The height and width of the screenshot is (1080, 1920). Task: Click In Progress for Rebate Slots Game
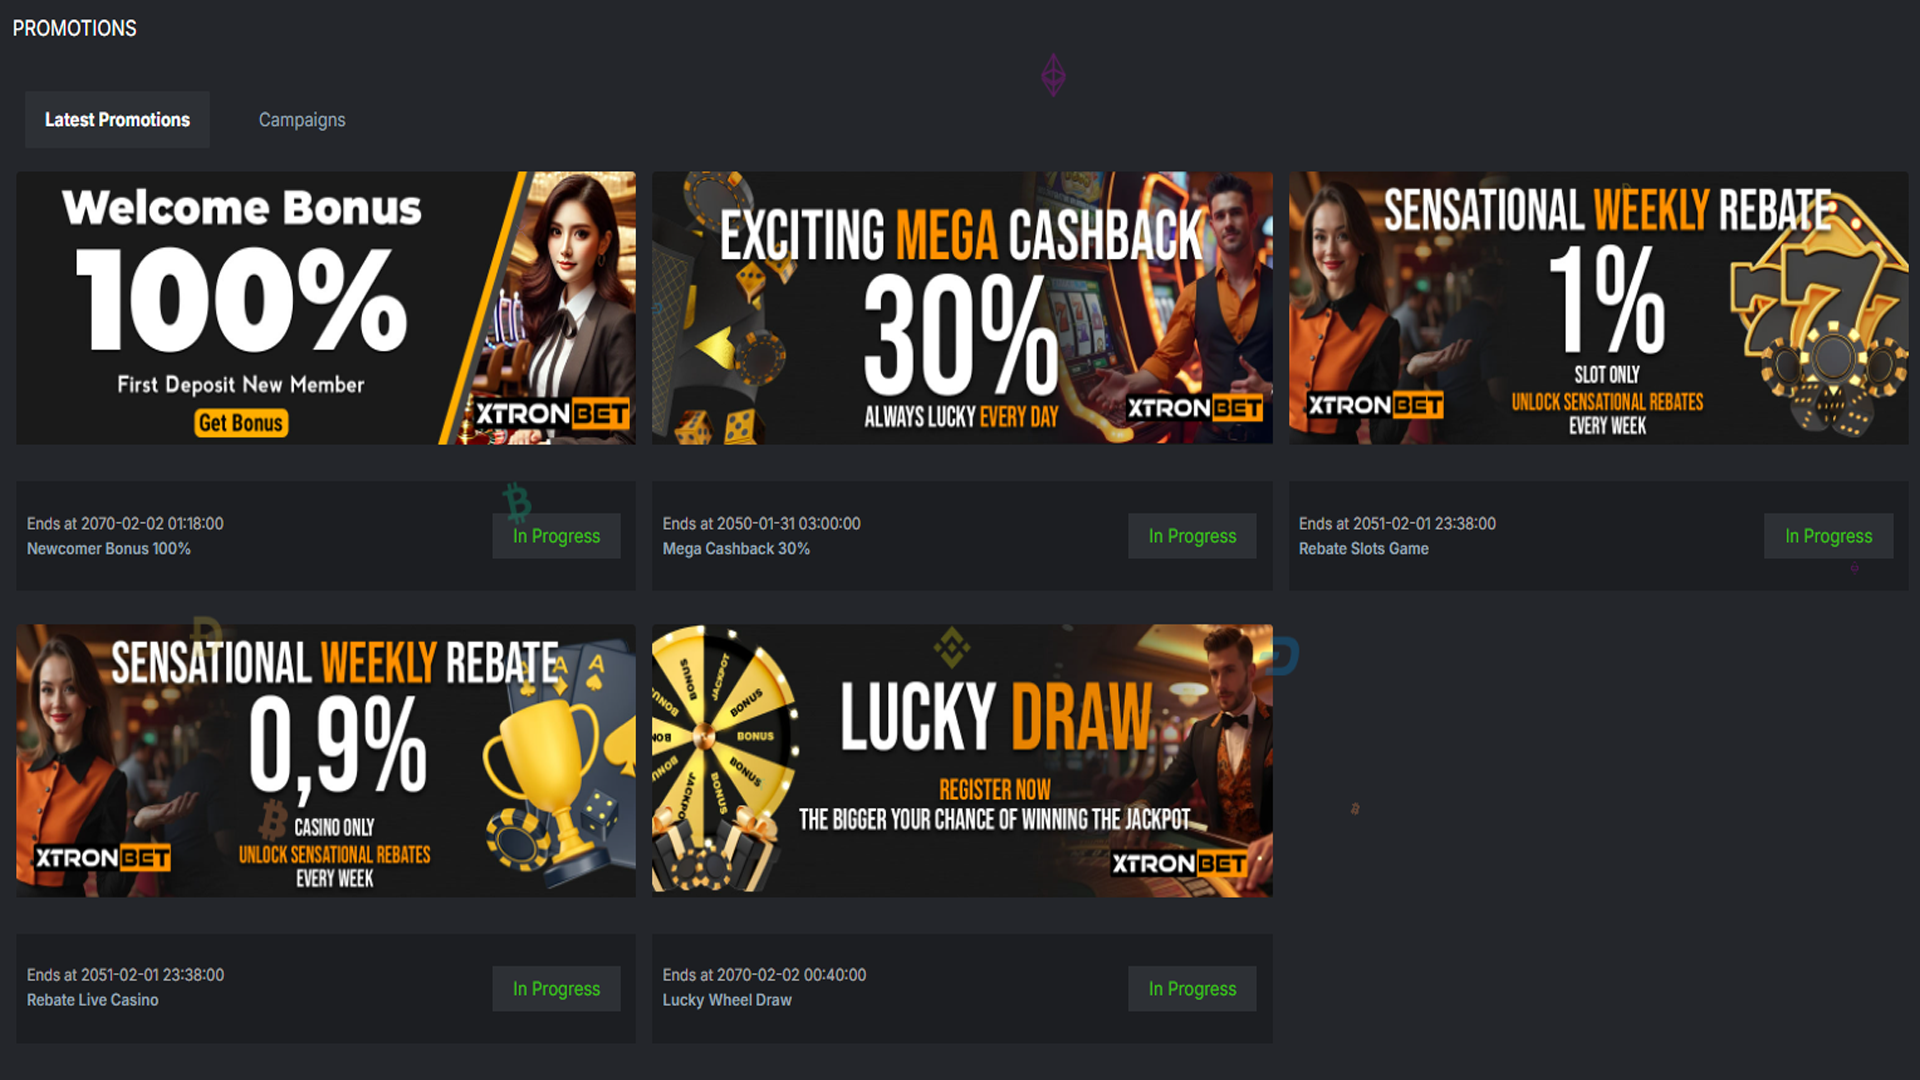1828,536
